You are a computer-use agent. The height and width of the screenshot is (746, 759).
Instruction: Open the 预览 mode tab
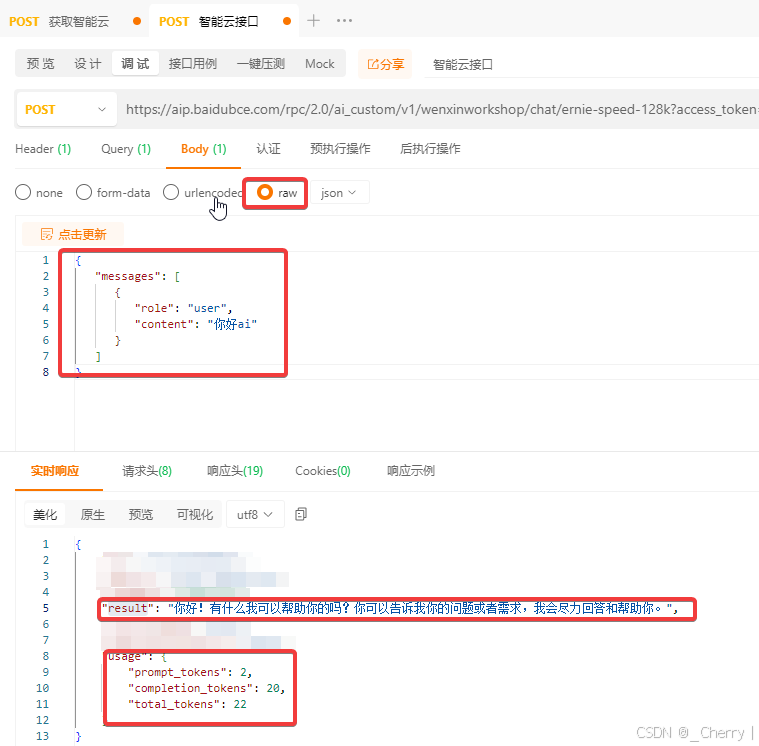[x=40, y=64]
